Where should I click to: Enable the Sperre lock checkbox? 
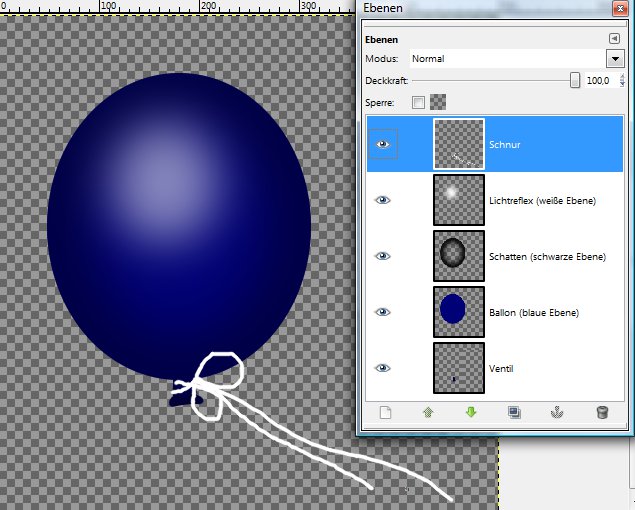[418, 101]
